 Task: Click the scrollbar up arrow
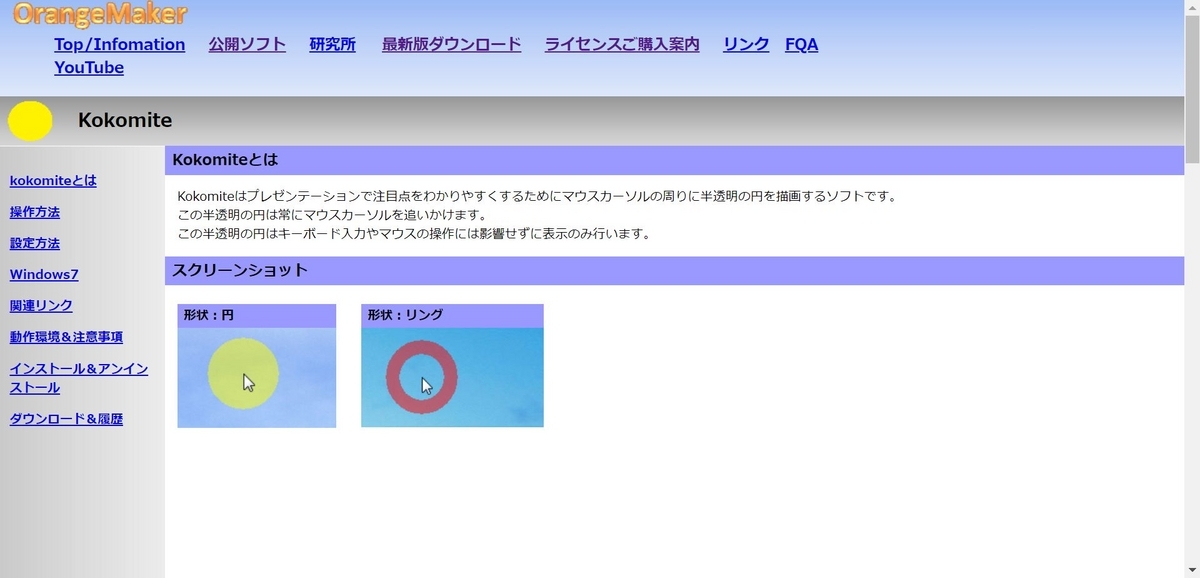tap(1192, 6)
